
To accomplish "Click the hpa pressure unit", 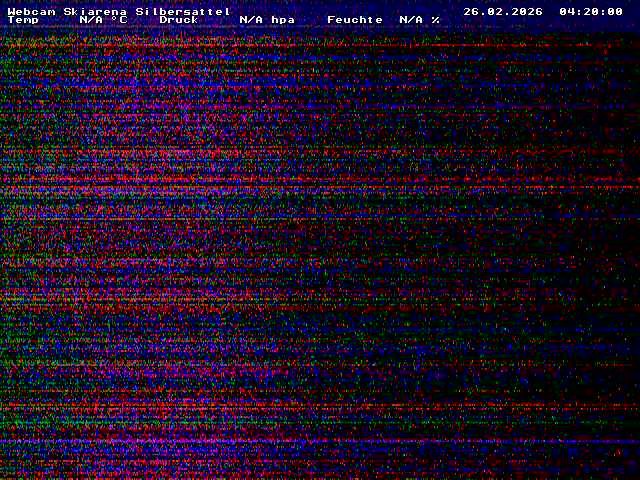I will point(283,20).
